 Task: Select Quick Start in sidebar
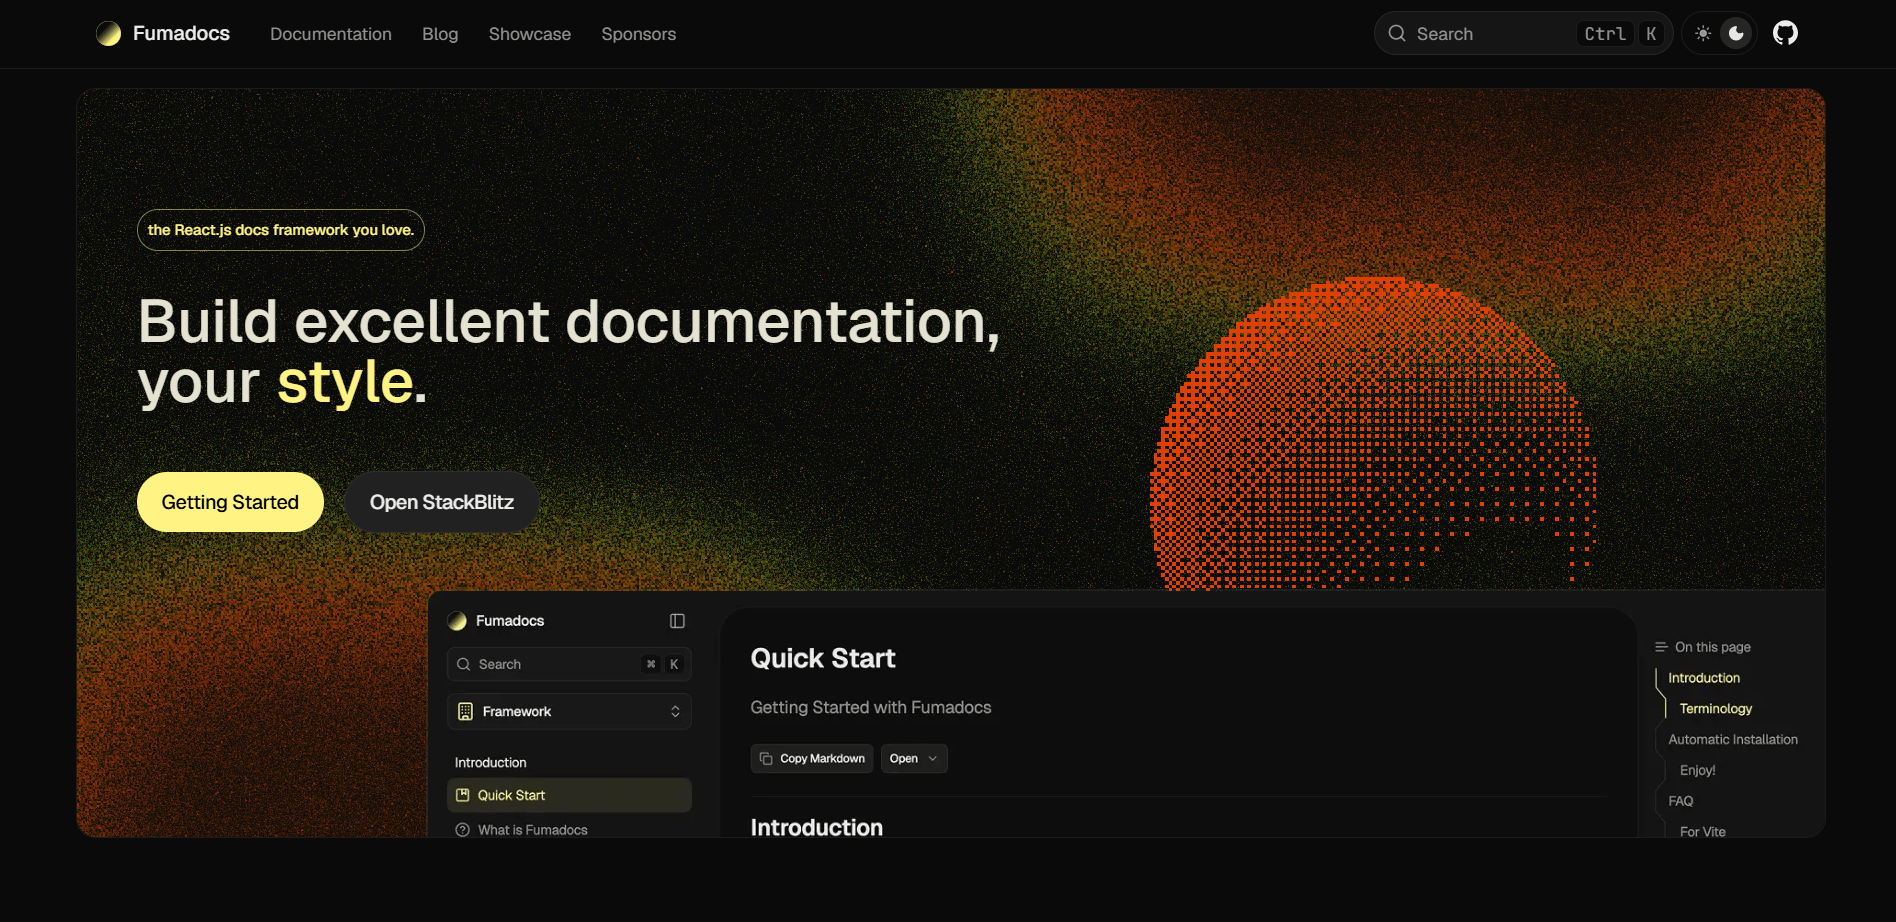[569, 795]
